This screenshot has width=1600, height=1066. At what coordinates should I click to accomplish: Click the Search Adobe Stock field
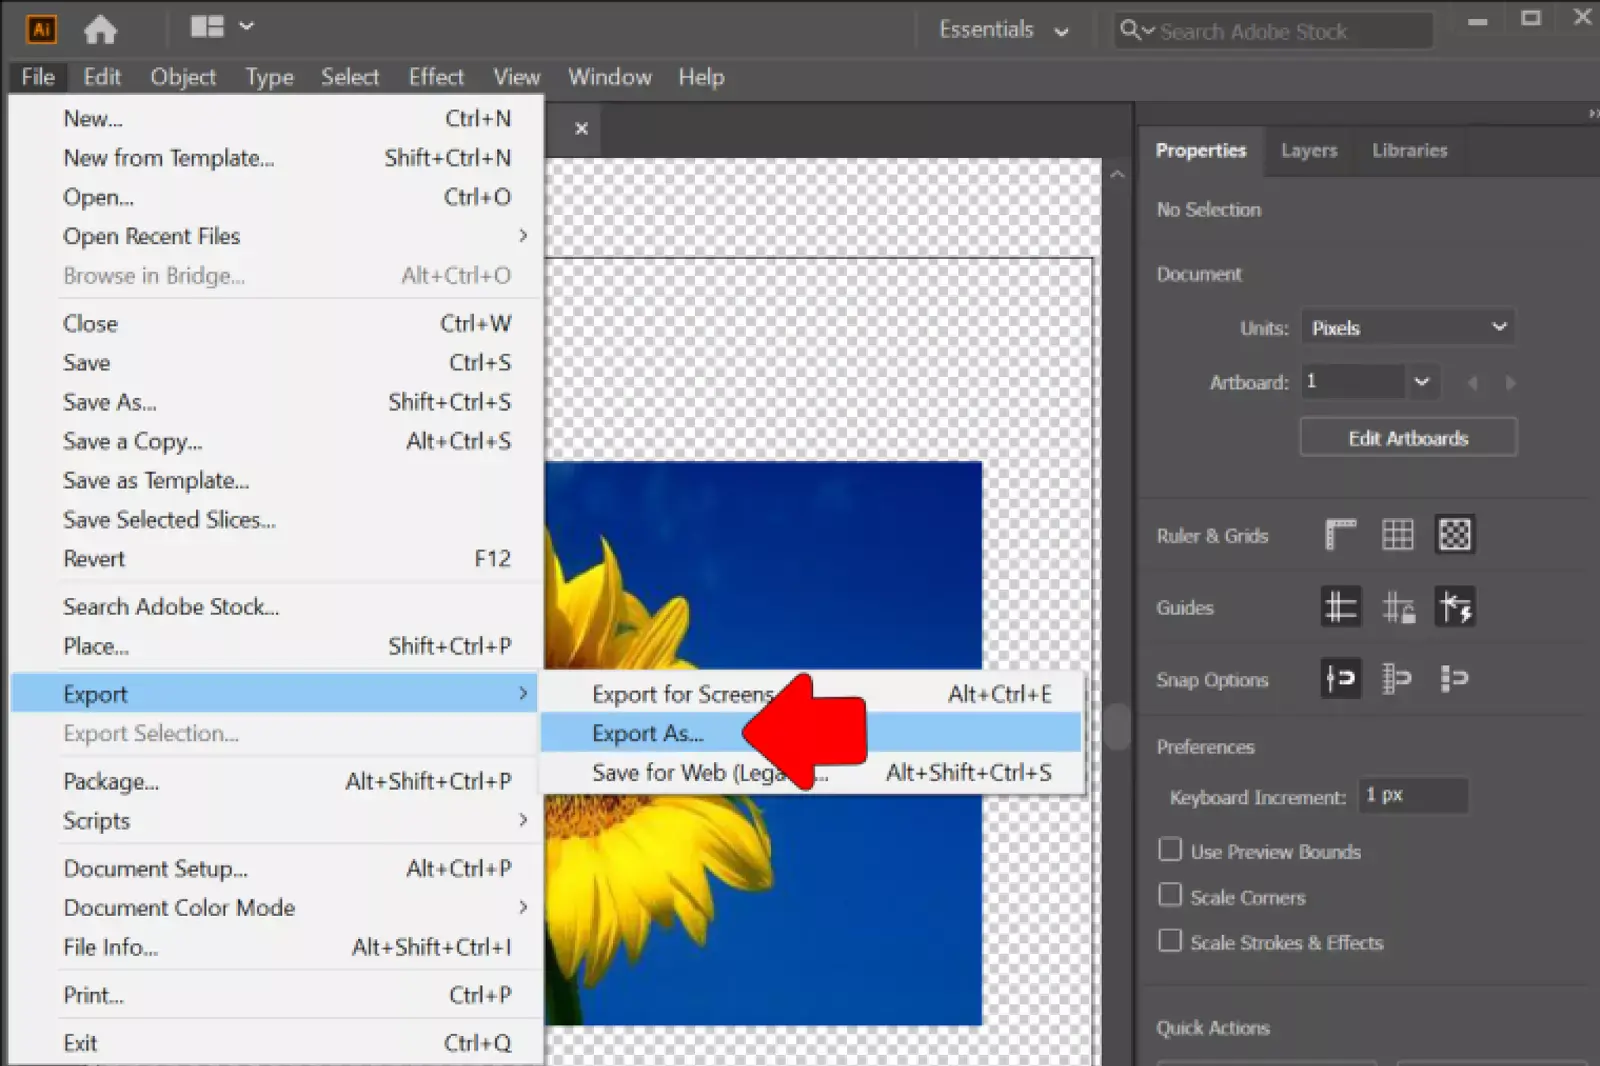1274,31
